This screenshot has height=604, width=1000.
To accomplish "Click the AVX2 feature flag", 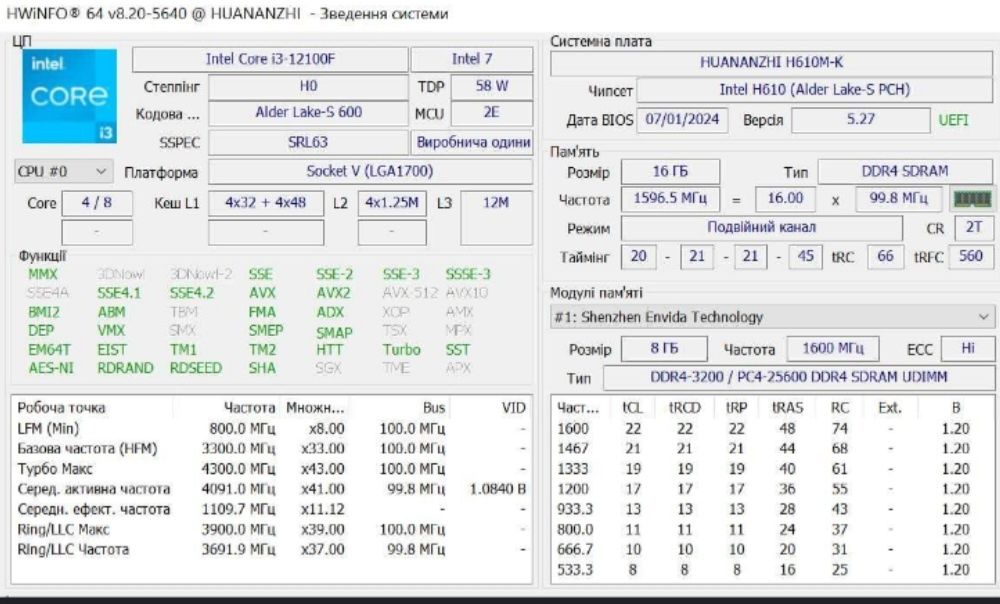I will coord(334,293).
